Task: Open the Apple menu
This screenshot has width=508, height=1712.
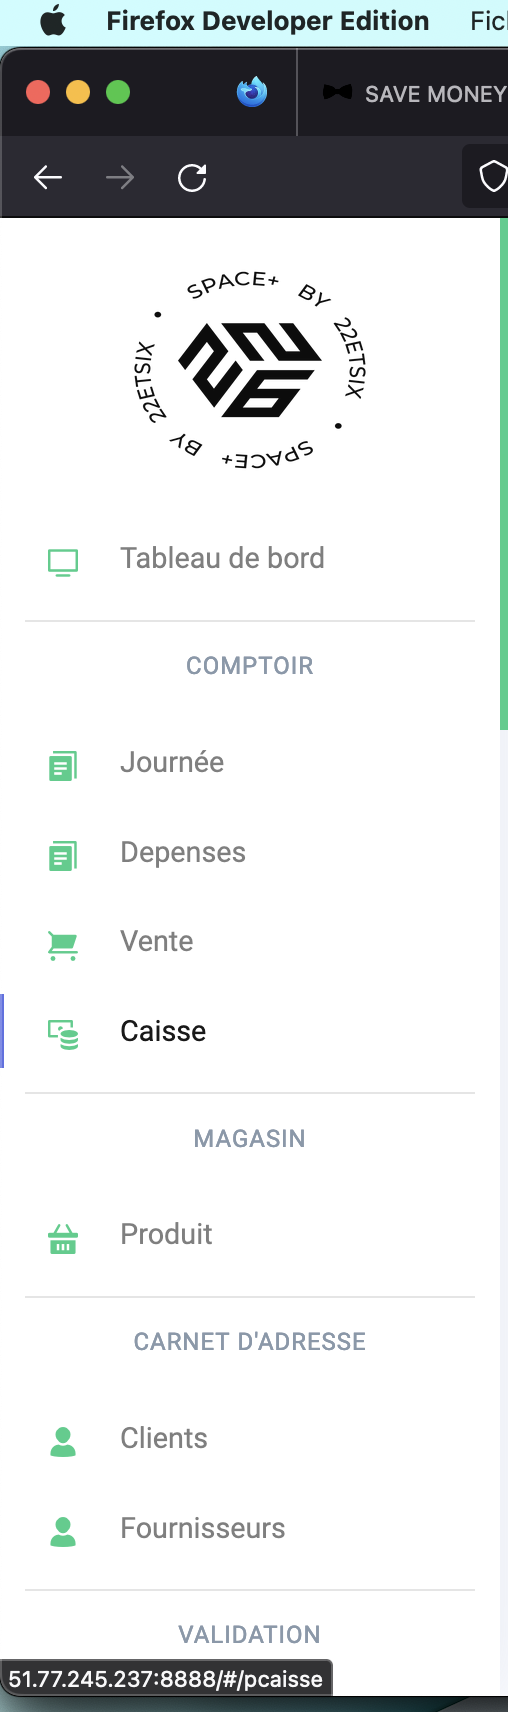Action: 53,21
